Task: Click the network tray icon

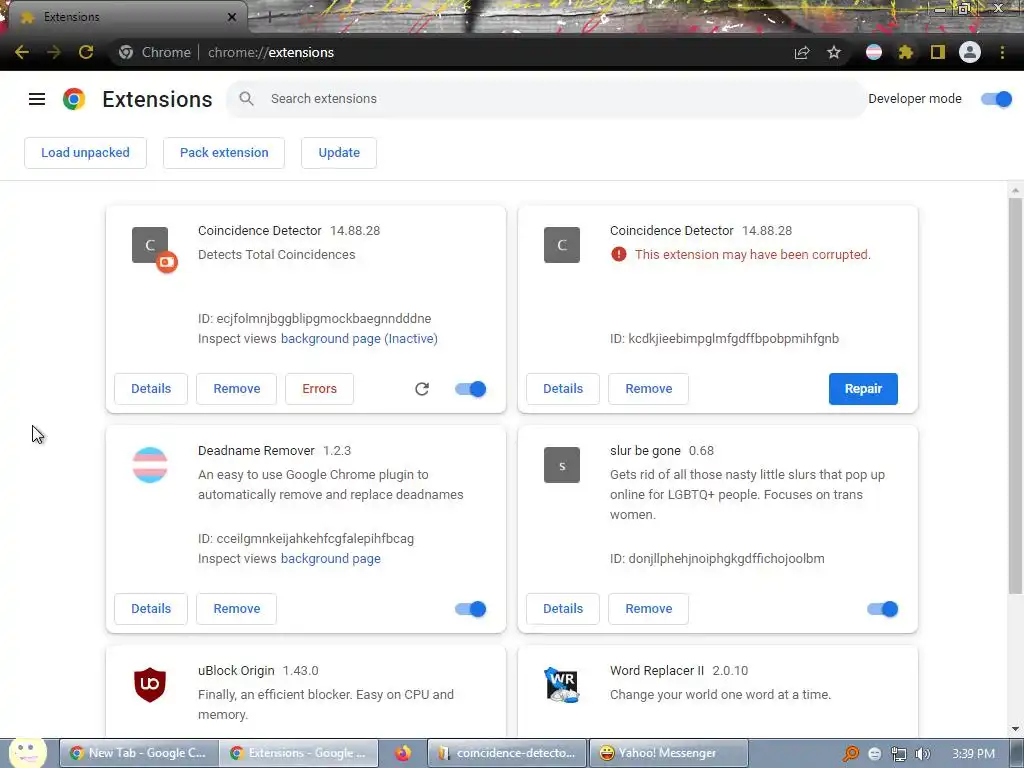Action: [x=899, y=754]
